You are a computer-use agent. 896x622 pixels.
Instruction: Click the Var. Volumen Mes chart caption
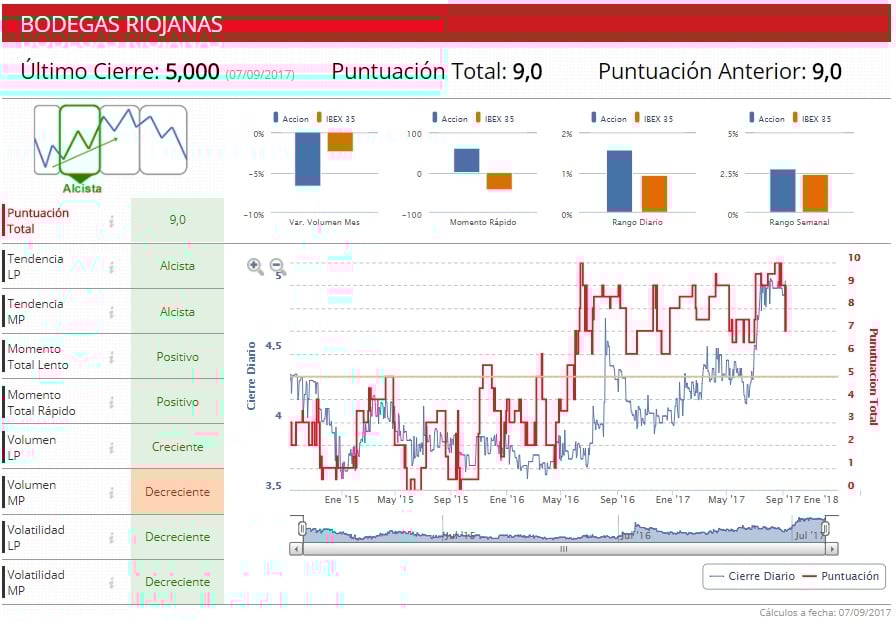325,222
